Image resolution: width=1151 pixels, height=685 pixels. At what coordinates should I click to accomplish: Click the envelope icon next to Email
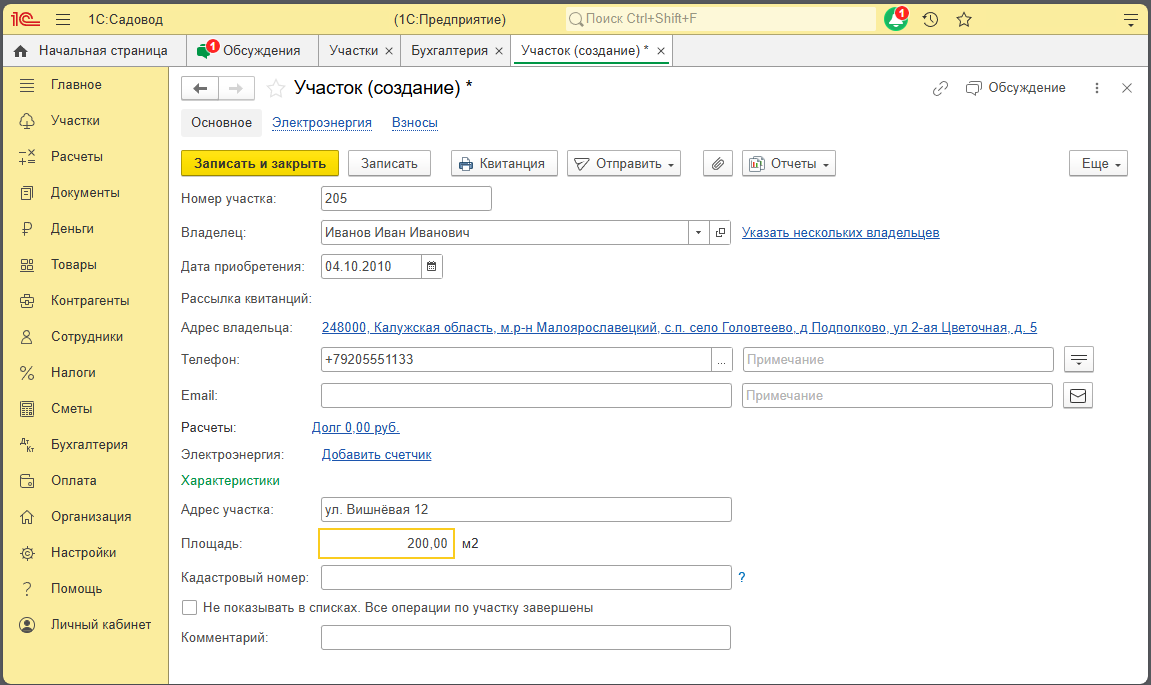tap(1078, 396)
